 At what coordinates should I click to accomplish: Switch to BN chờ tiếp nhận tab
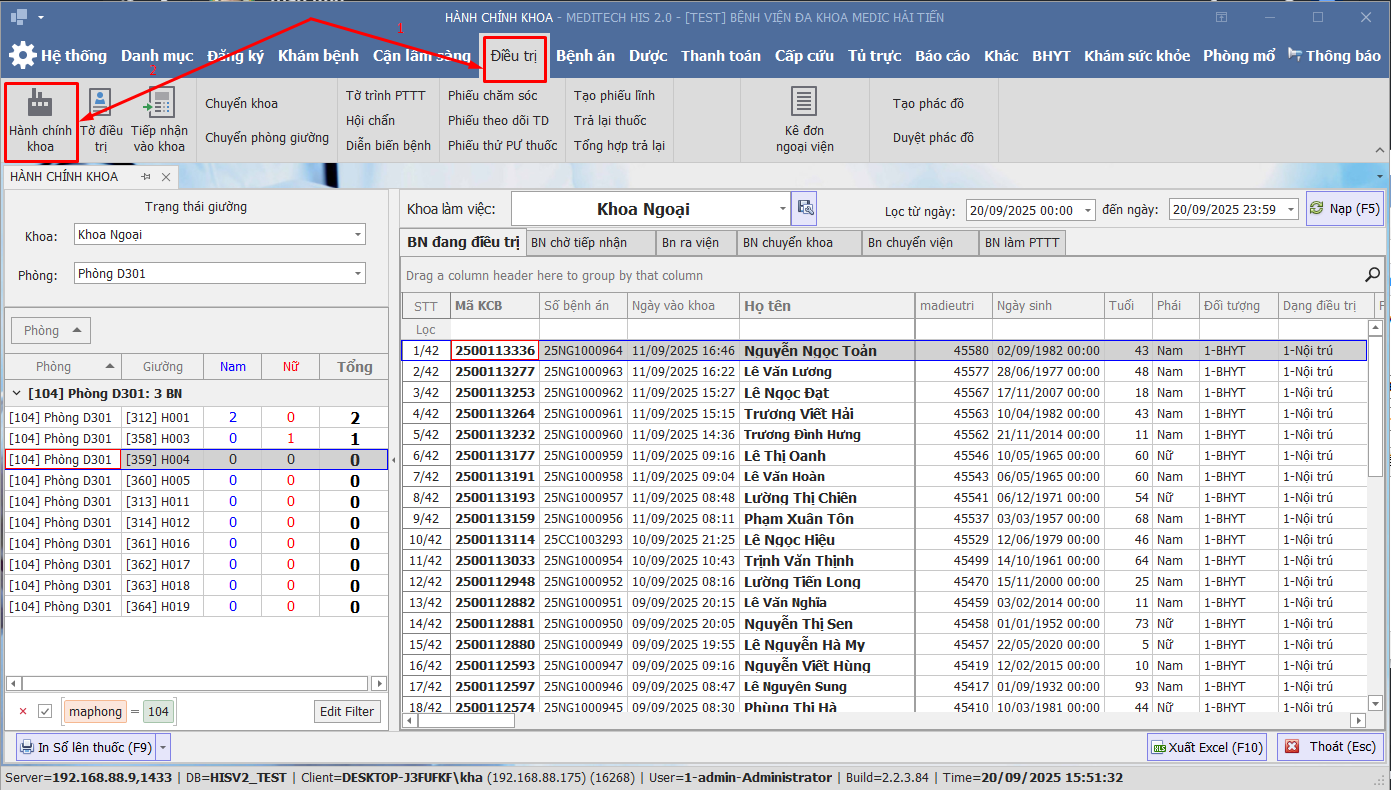pyautogui.click(x=591, y=243)
